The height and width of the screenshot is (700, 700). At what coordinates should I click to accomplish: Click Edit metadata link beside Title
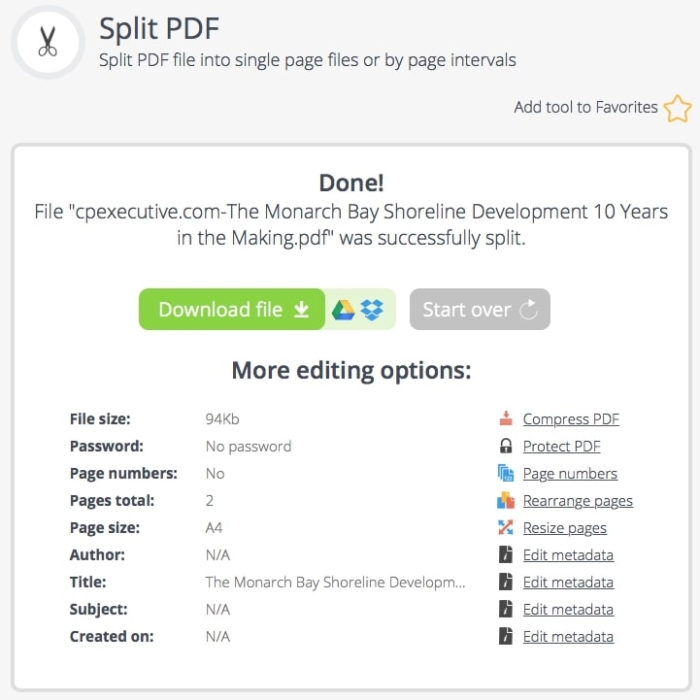(x=567, y=581)
